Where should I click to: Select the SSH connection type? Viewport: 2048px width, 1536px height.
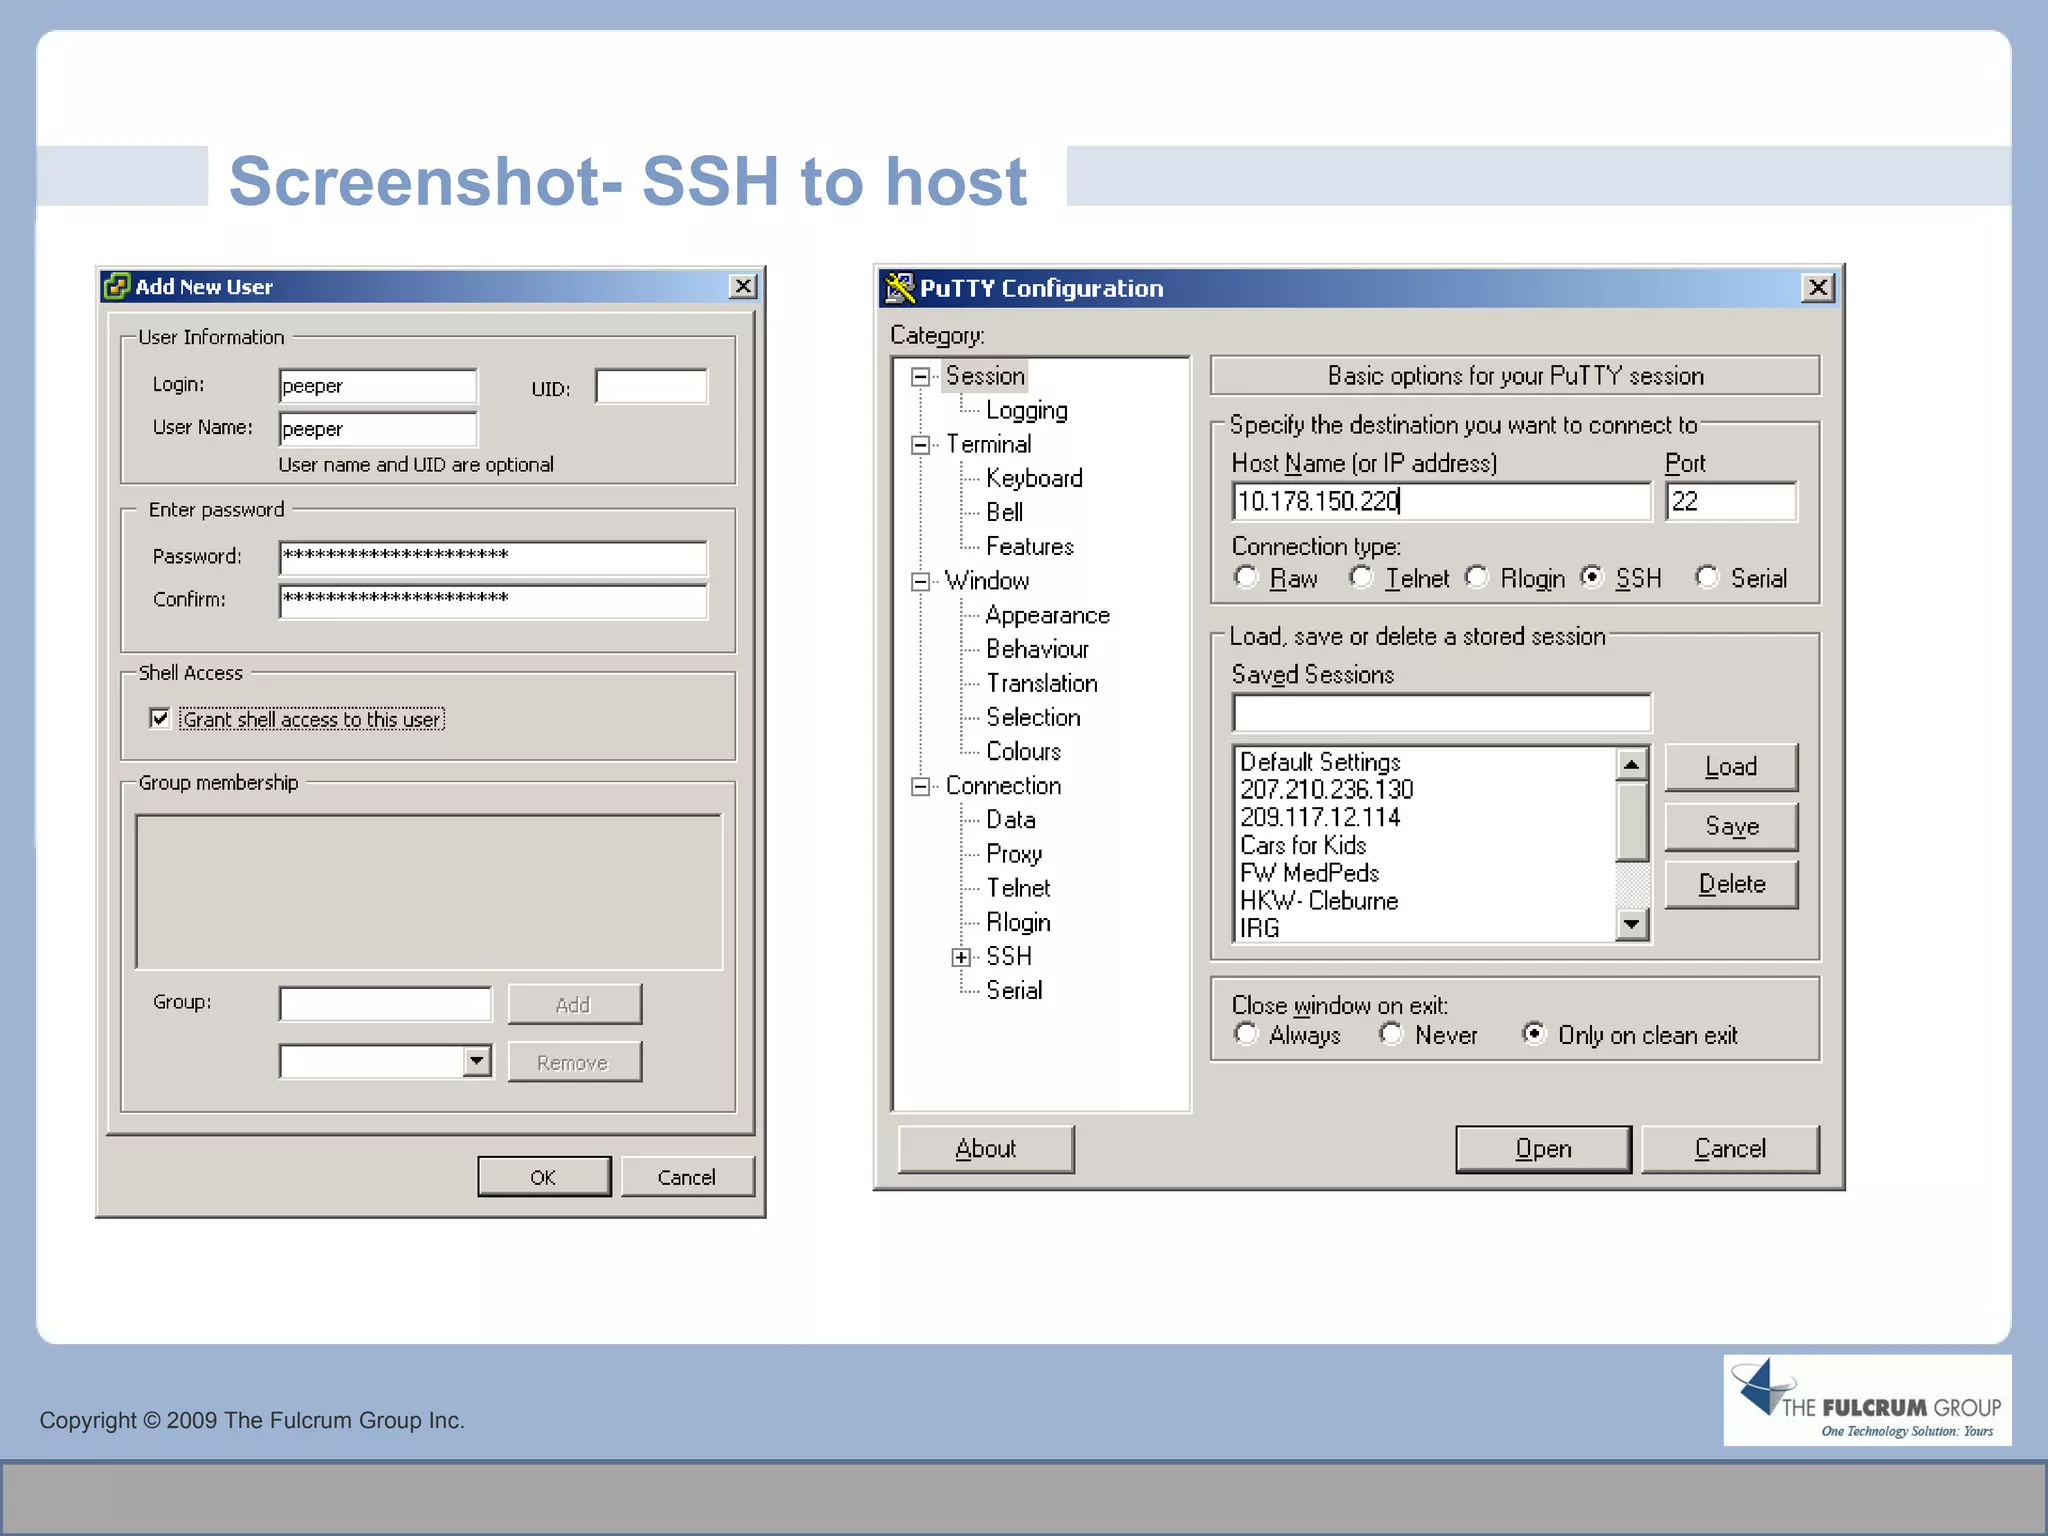click(x=1592, y=577)
